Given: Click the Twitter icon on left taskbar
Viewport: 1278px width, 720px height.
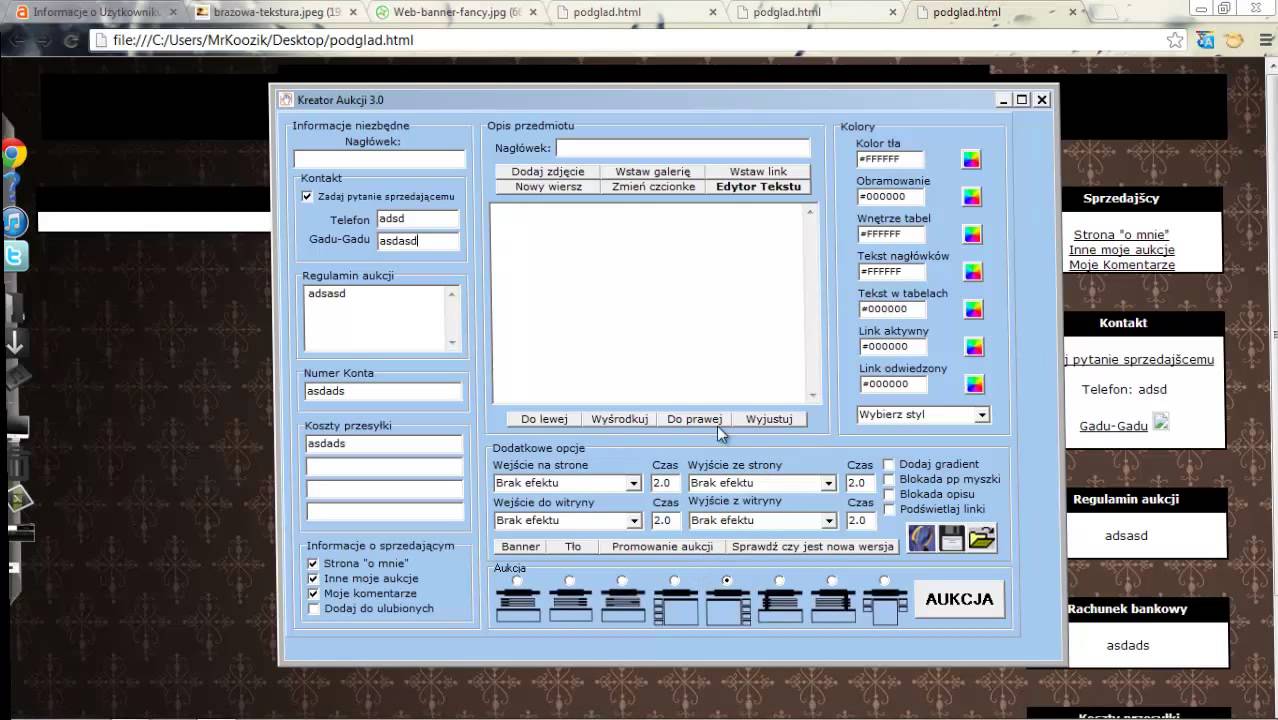Looking at the screenshot, I should pyautogui.click(x=14, y=257).
